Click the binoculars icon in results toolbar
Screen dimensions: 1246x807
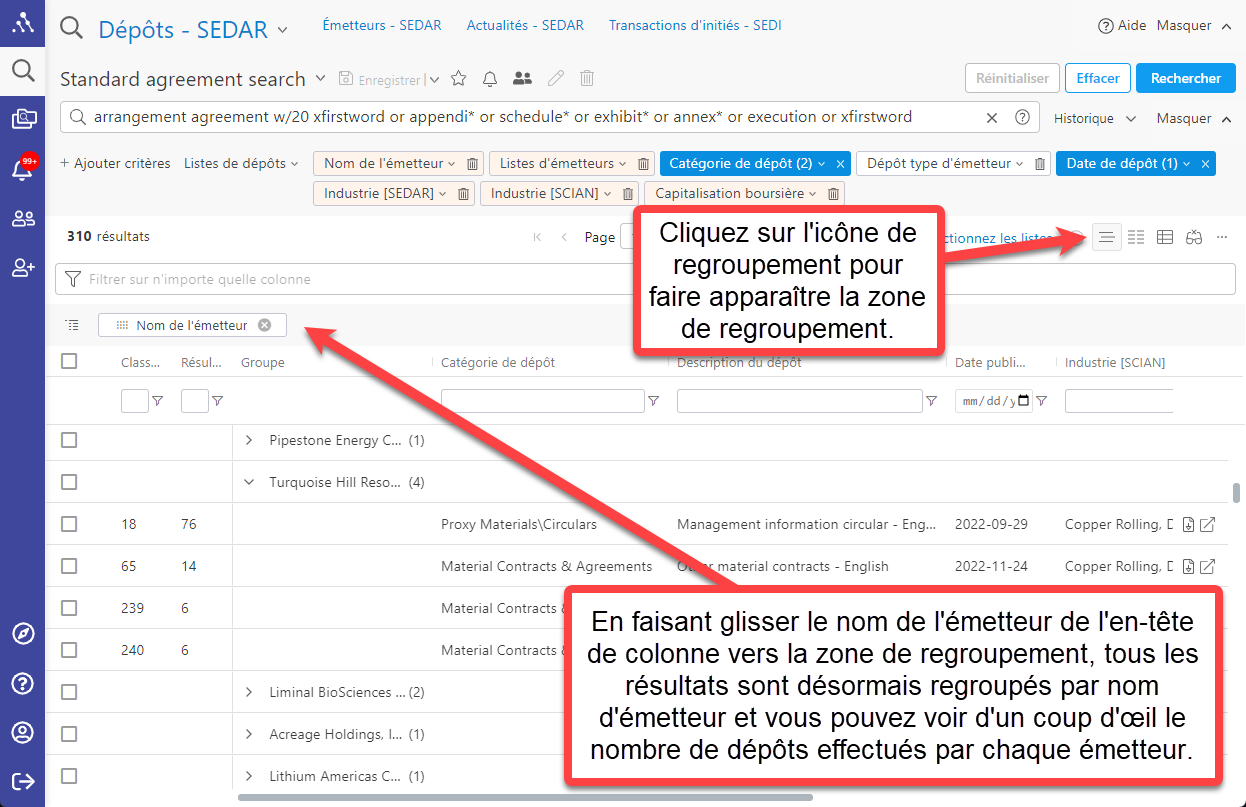(x=1194, y=237)
